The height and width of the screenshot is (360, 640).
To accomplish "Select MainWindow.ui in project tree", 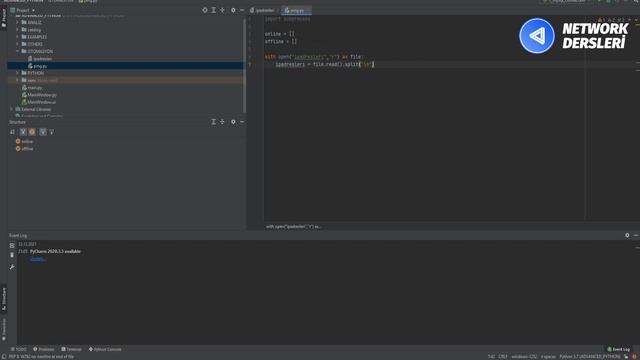I will pyautogui.click(x=39, y=102).
